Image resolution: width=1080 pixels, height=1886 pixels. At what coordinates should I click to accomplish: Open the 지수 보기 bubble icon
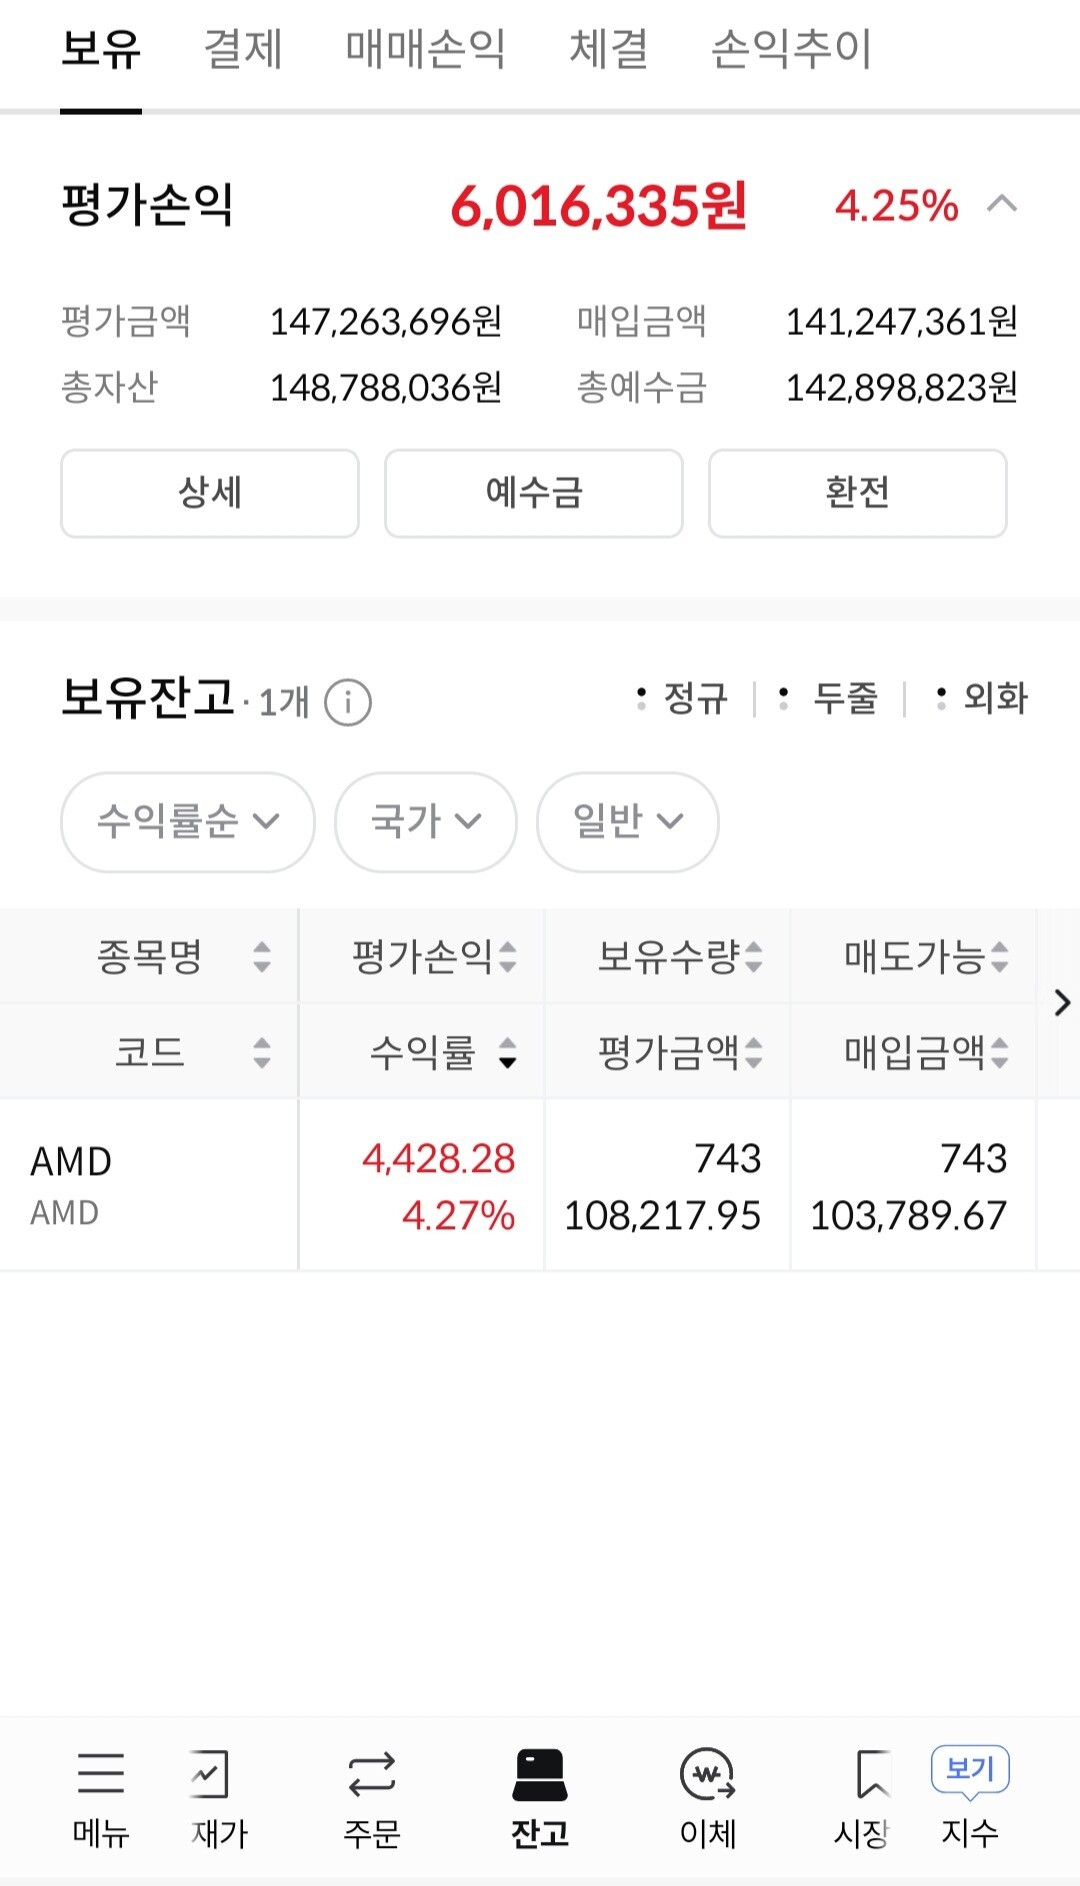coord(969,1770)
